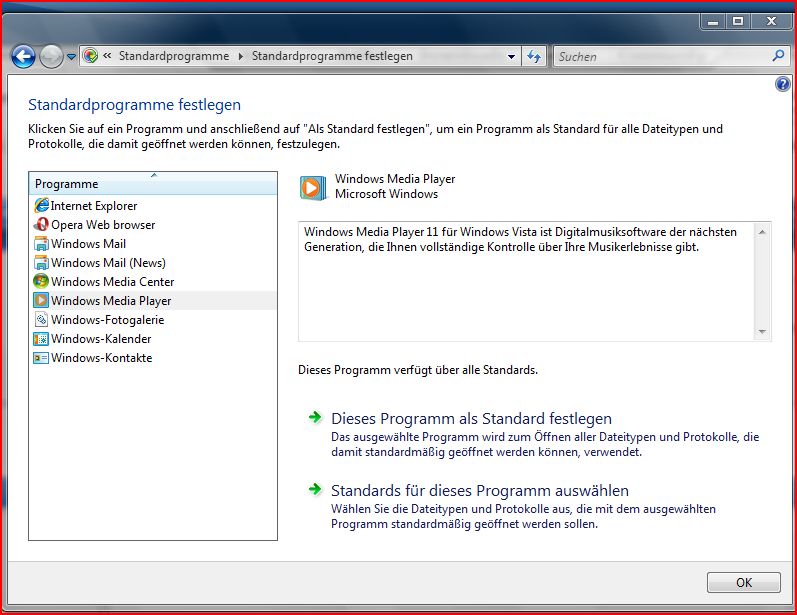This screenshot has height=615, width=797.
Task: Click large Windows Media Player icon in details
Action: point(313,188)
